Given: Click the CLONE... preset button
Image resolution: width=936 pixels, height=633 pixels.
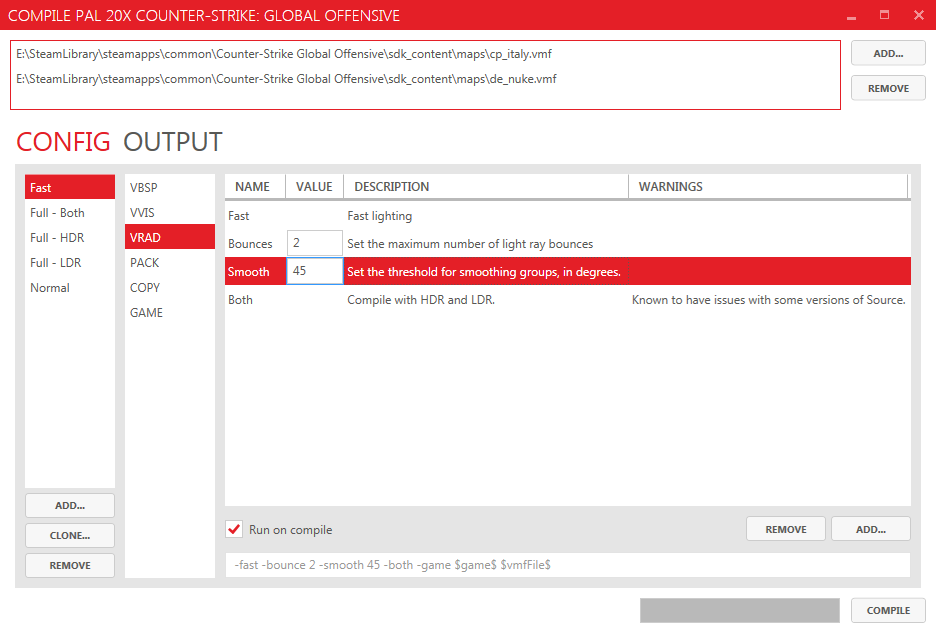Looking at the screenshot, I should tap(70, 535).
